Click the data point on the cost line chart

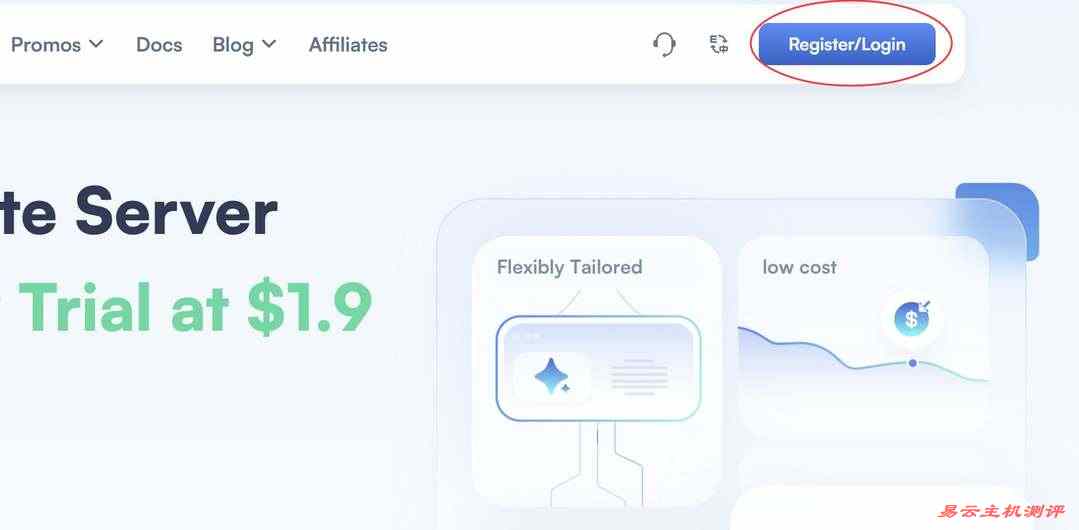click(x=912, y=363)
